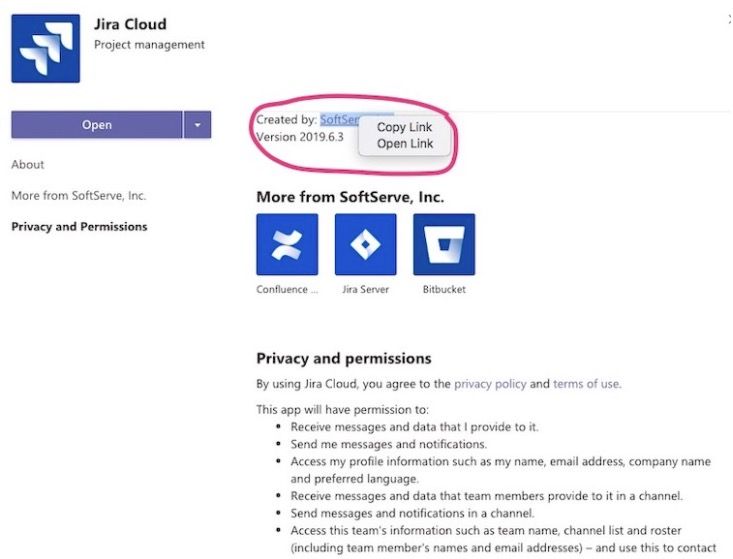
Task: Click the Privacy and permissions heading
Action: click(x=344, y=358)
